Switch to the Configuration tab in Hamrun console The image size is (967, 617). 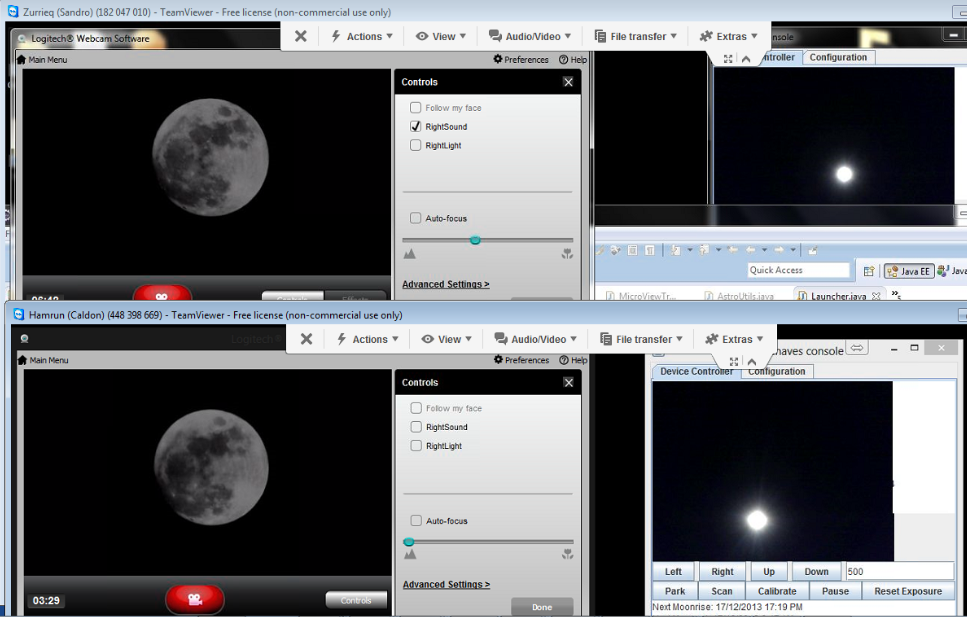click(x=777, y=371)
